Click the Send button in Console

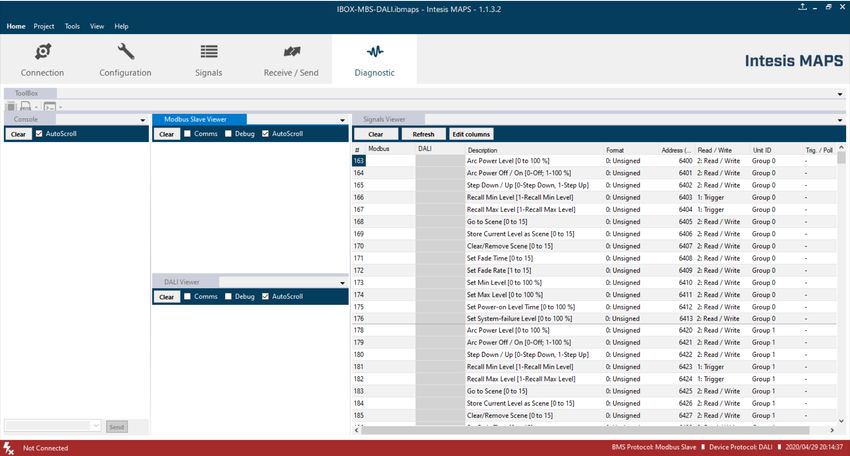point(117,427)
